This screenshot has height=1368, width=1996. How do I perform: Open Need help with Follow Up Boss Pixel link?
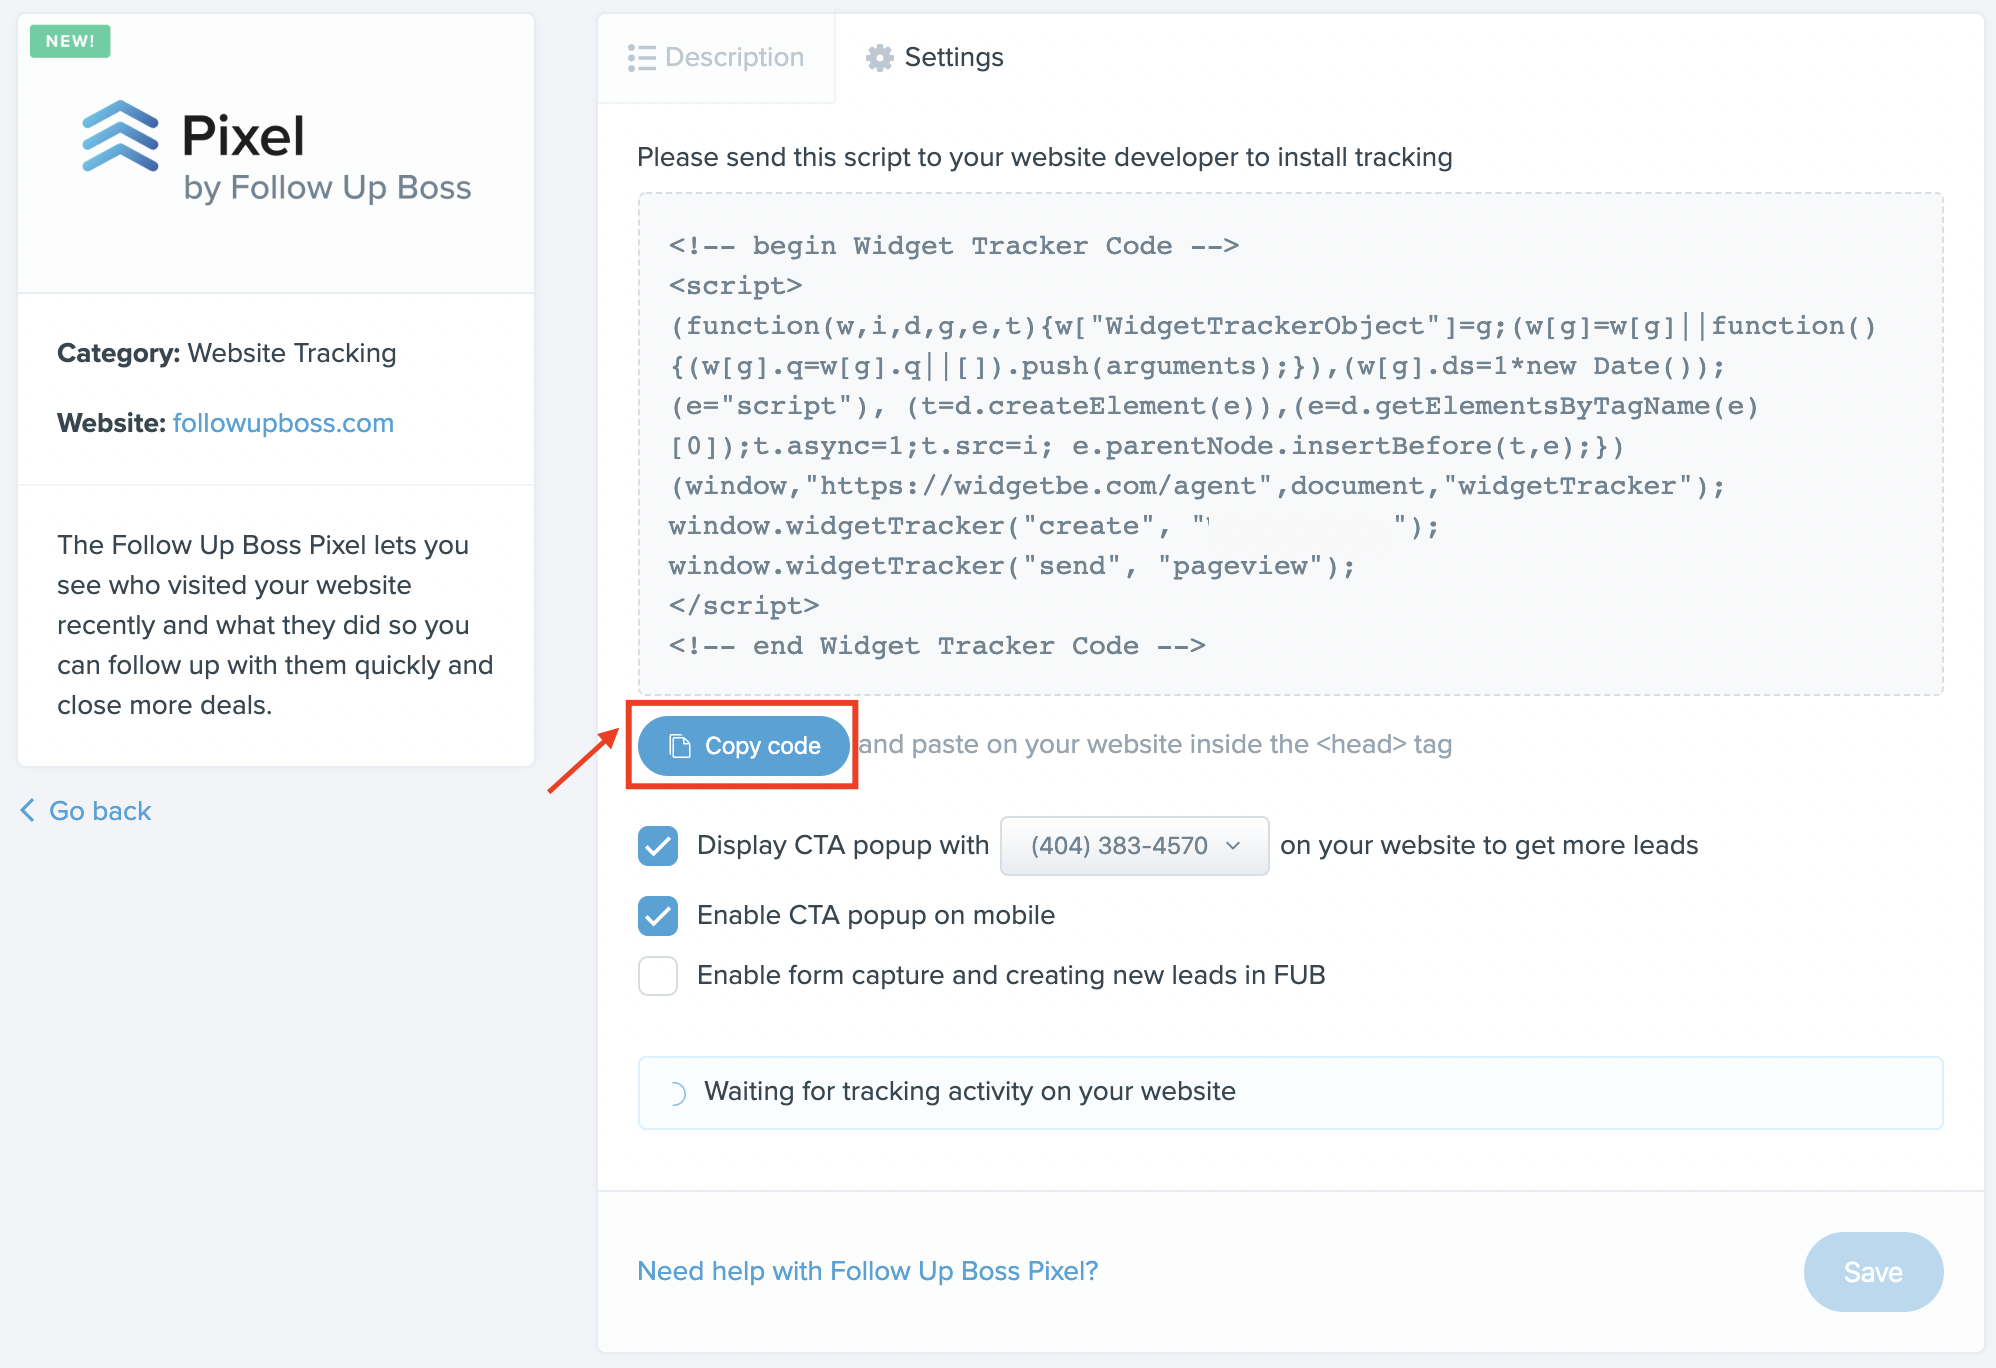868,1271
